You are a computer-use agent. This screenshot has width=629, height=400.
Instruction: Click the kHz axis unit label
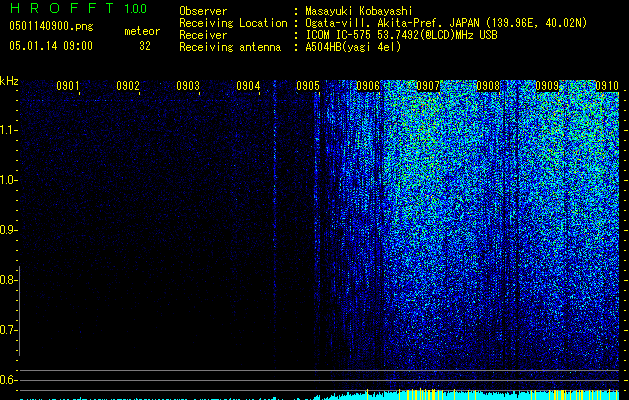[9, 81]
